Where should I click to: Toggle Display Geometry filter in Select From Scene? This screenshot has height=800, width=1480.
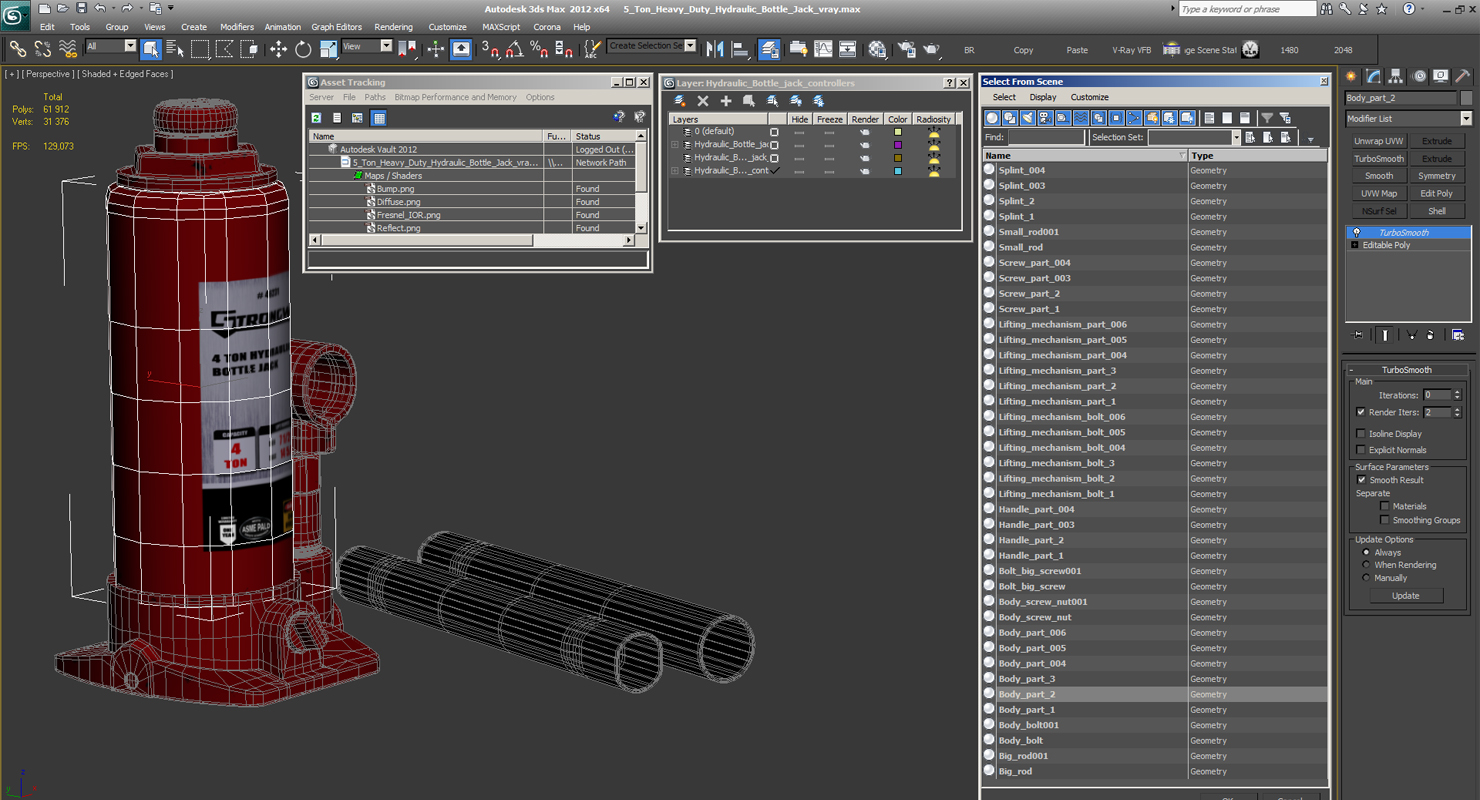(x=993, y=118)
